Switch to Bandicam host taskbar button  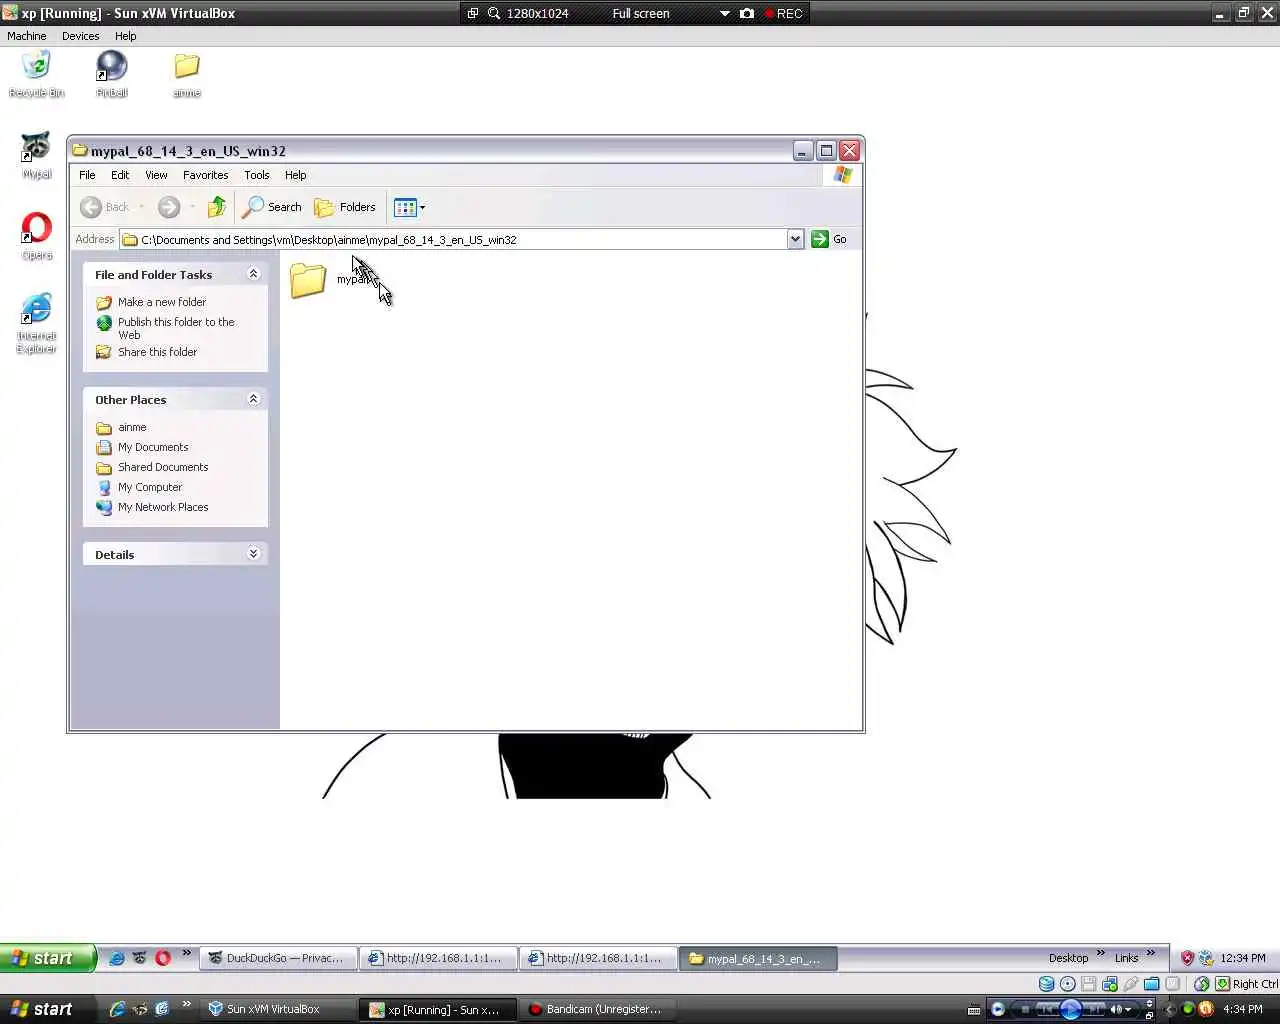pyautogui.click(x=597, y=1009)
